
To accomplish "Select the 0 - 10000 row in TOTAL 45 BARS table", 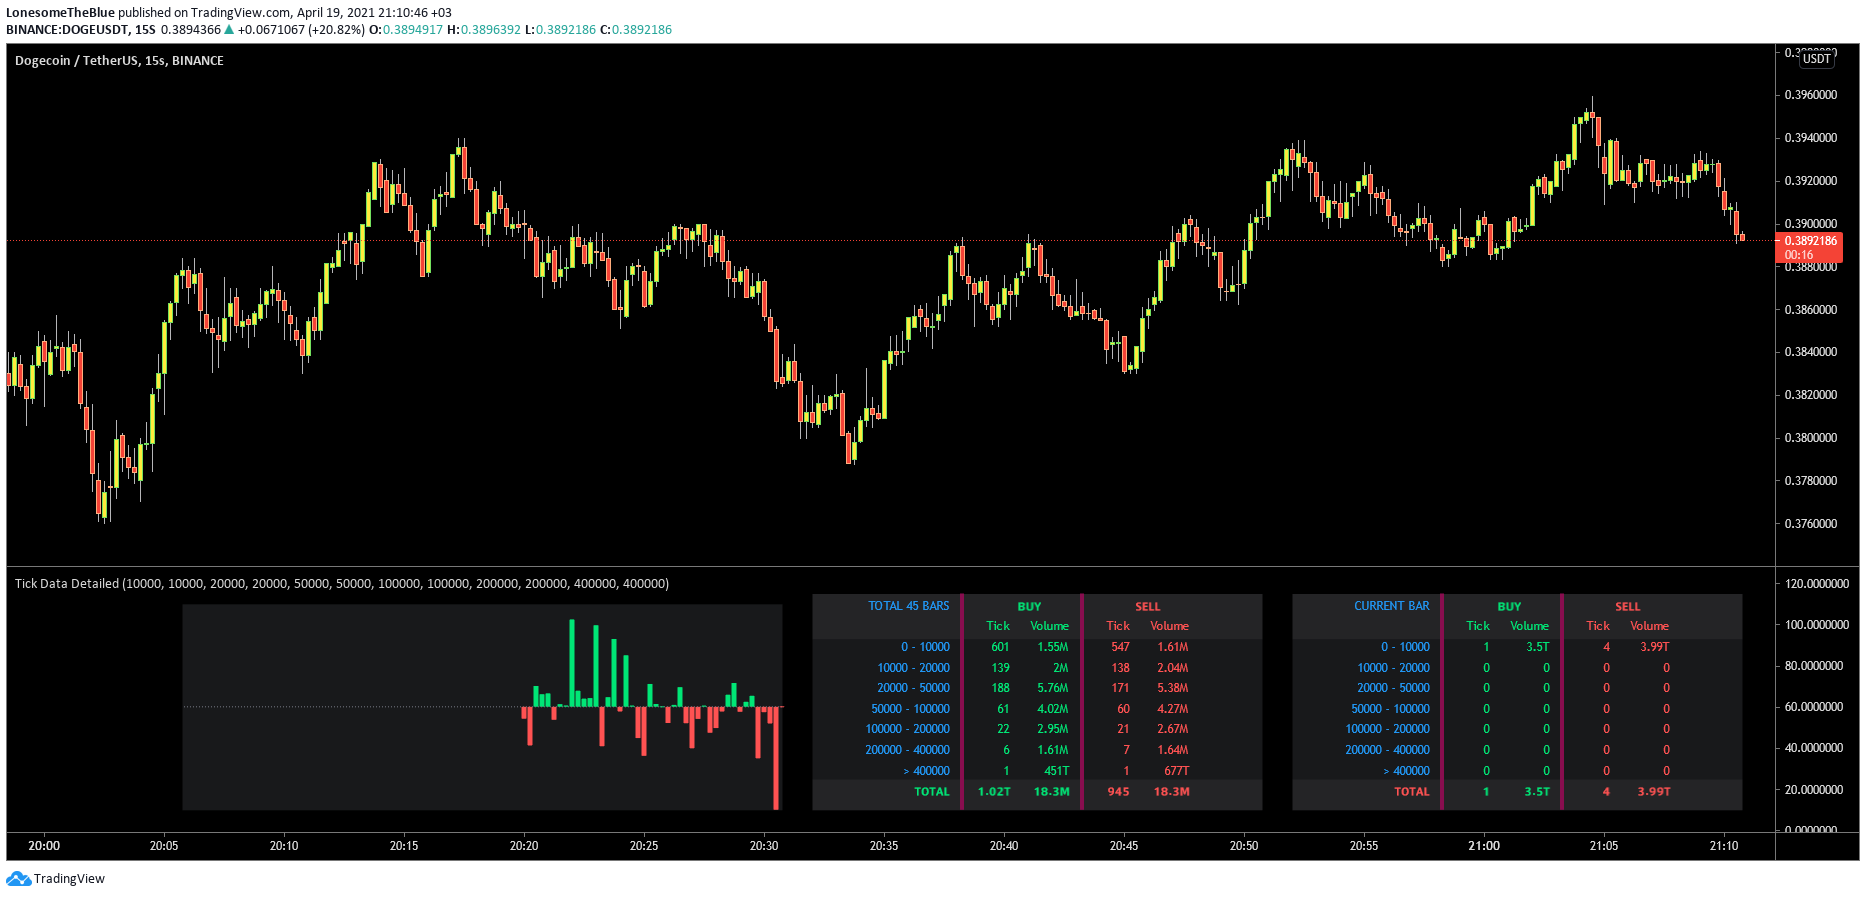I will [x=1037, y=647].
